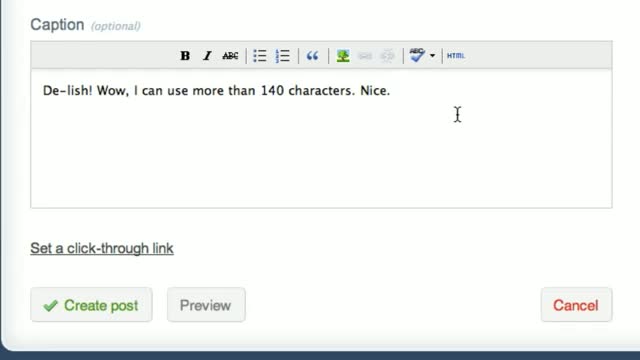Switch to HTML source editing
Viewport: 640px width, 360px height.
point(456,56)
